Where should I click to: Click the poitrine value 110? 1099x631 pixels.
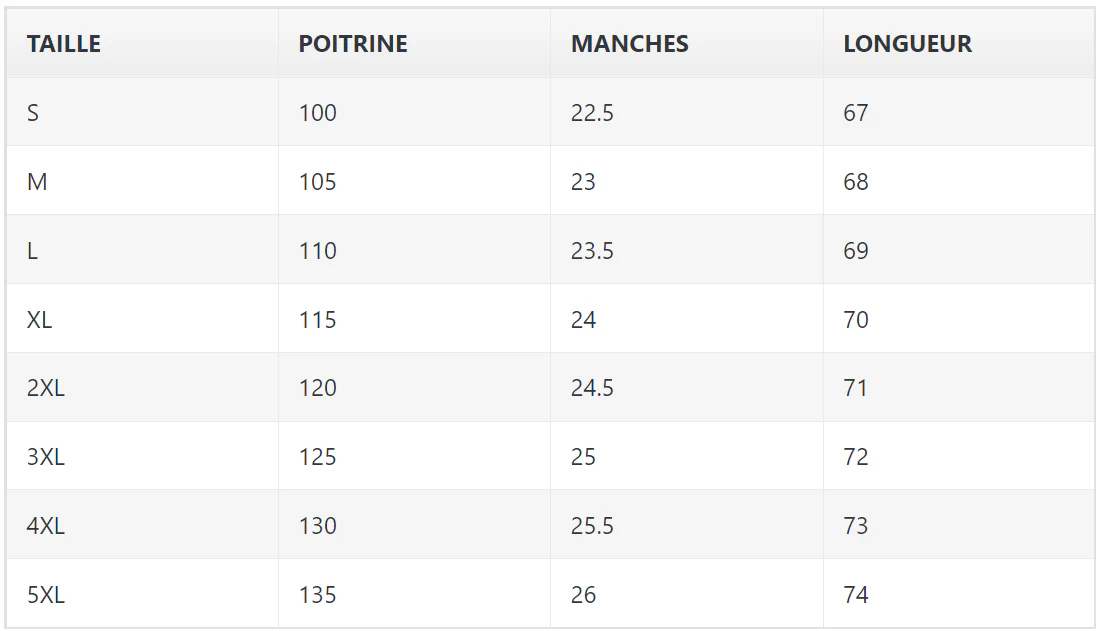318,250
